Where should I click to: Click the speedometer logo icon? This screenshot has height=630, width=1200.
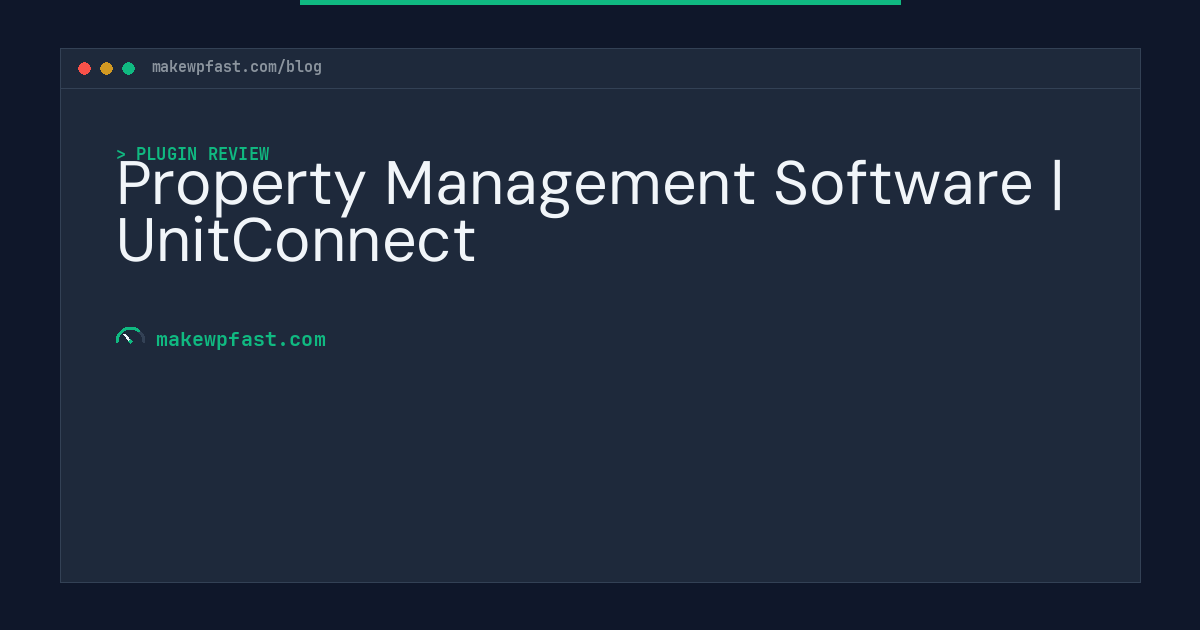pyautogui.click(x=130, y=338)
